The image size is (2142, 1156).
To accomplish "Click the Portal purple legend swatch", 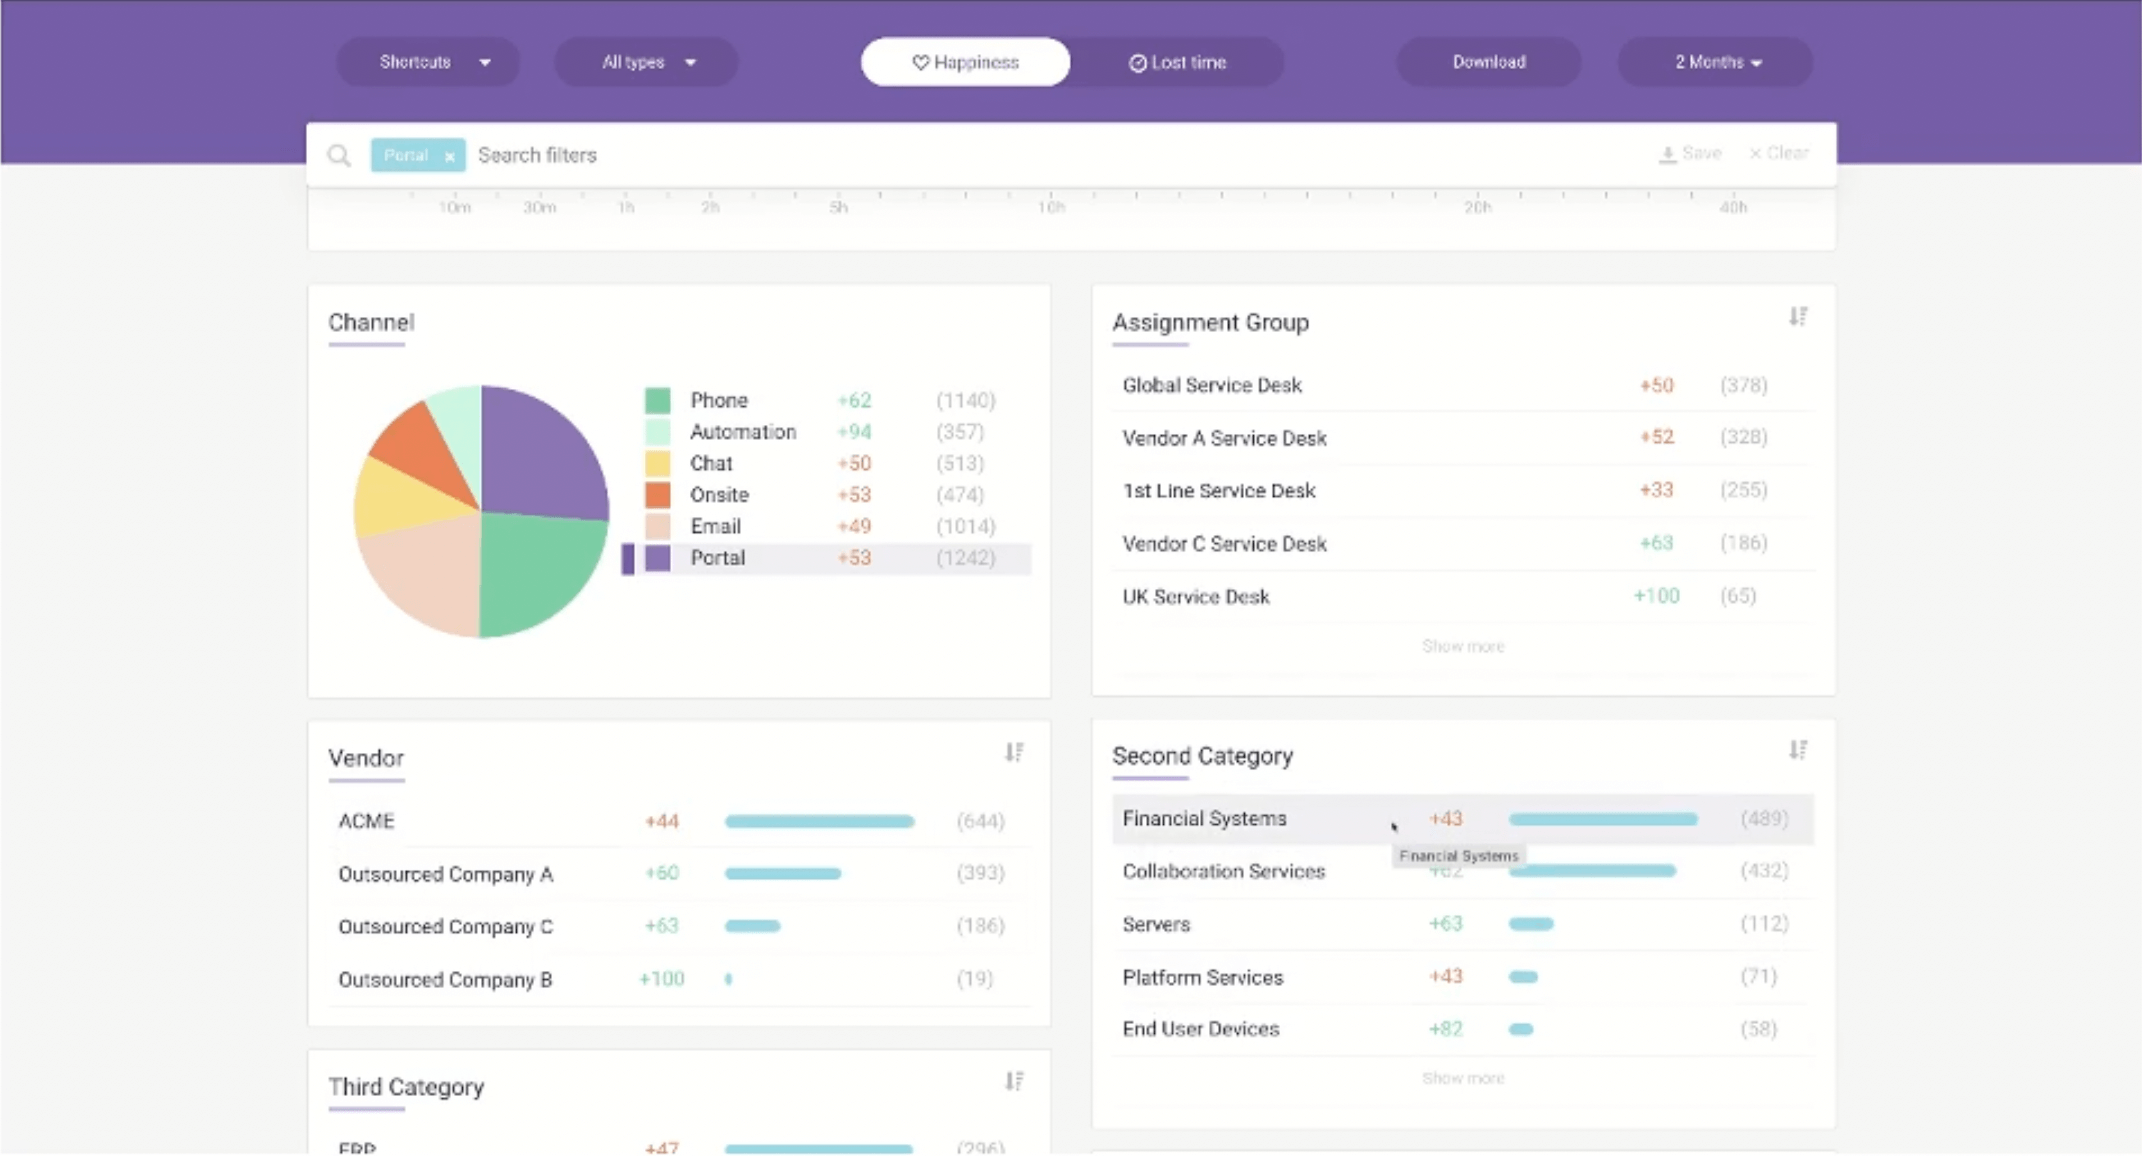I will click(657, 558).
